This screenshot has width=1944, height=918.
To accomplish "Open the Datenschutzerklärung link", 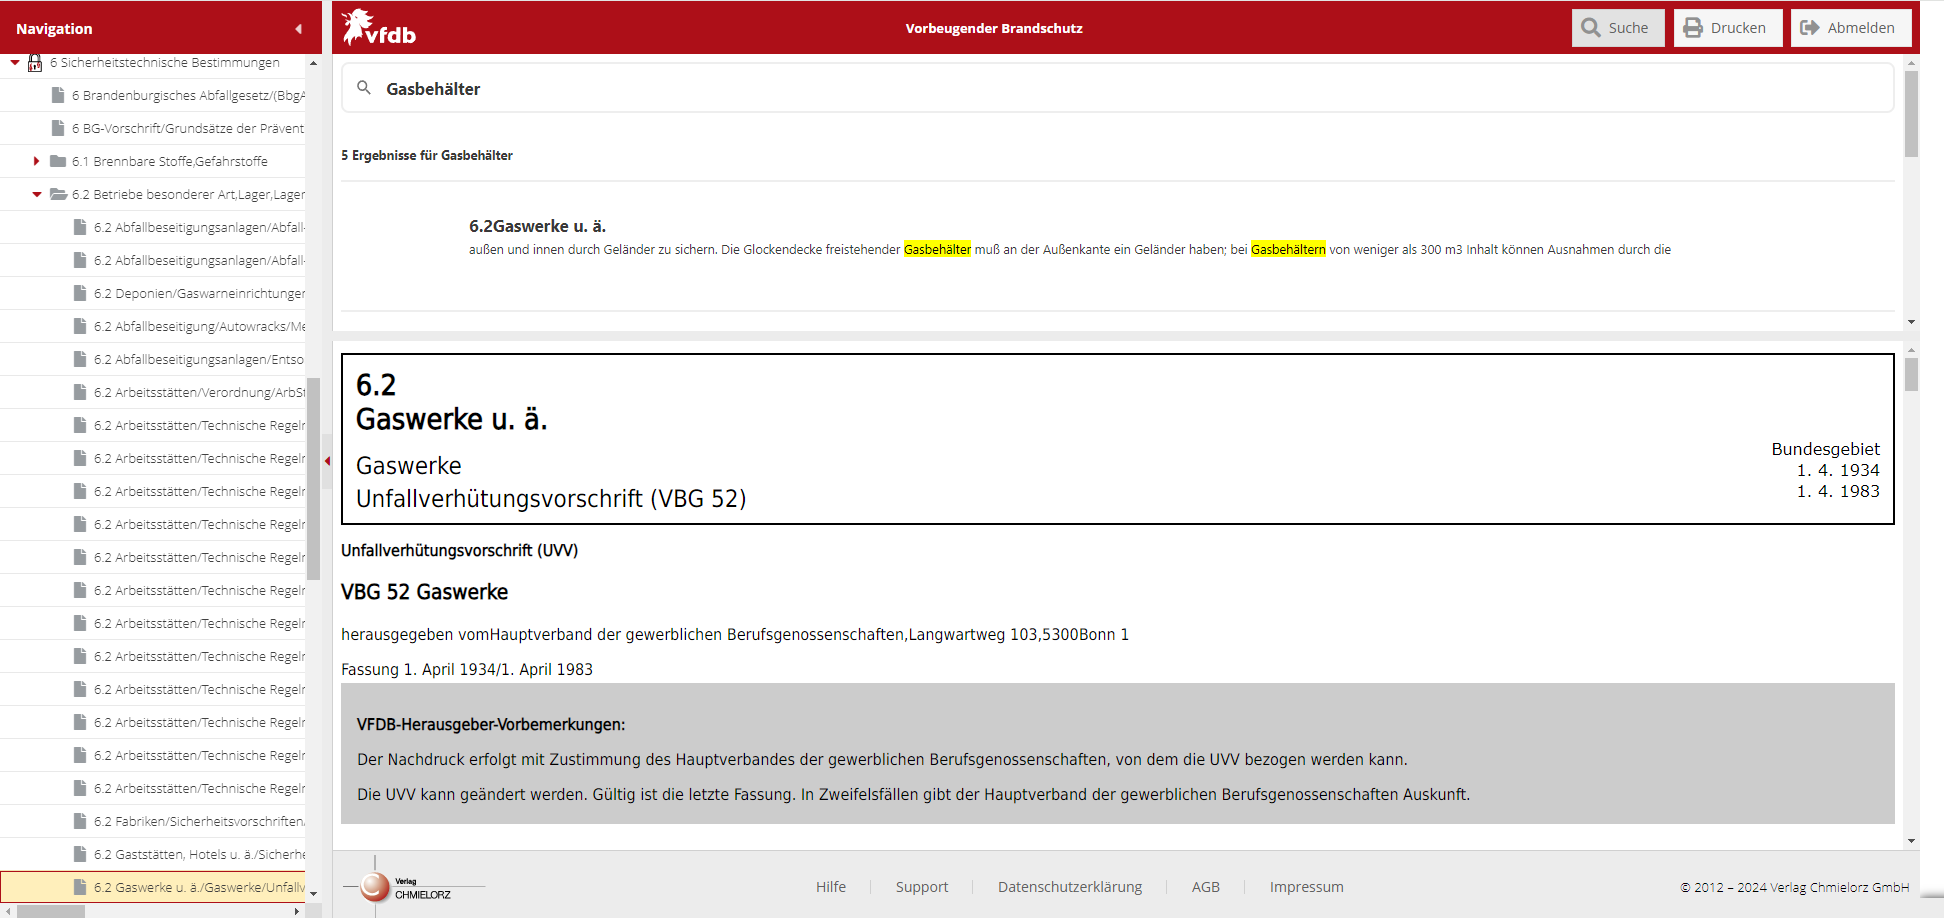I will coord(1070,886).
